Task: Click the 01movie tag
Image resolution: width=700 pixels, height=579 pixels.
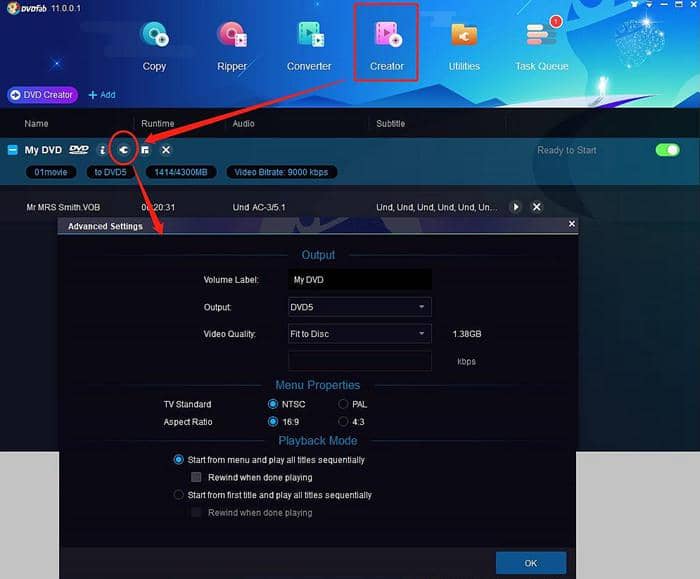Action: point(51,172)
